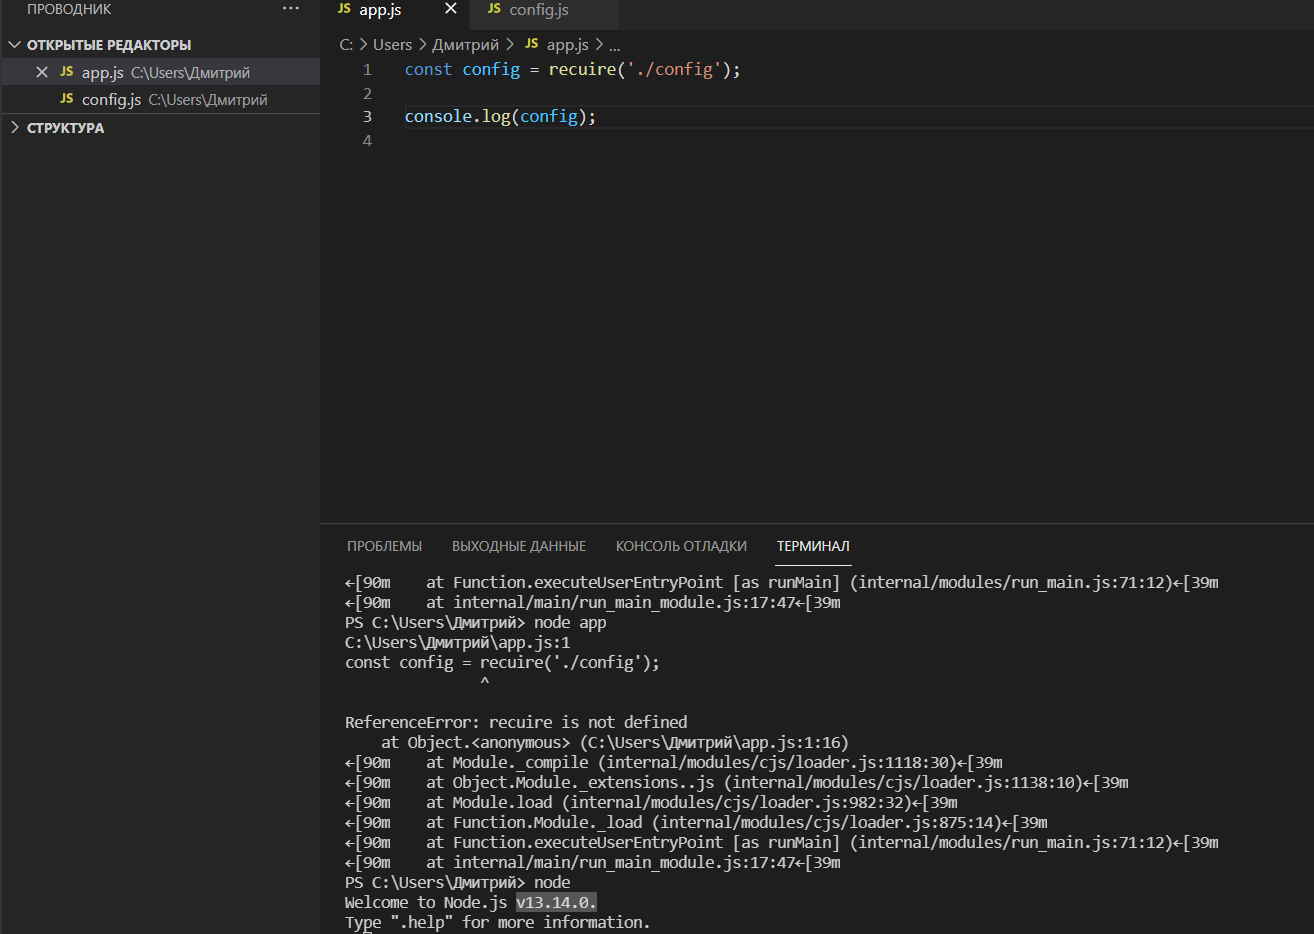Click the highlighted v13.14.0 version in the terminal
This screenshot has height=934, width=1314.
click(556, 902)
